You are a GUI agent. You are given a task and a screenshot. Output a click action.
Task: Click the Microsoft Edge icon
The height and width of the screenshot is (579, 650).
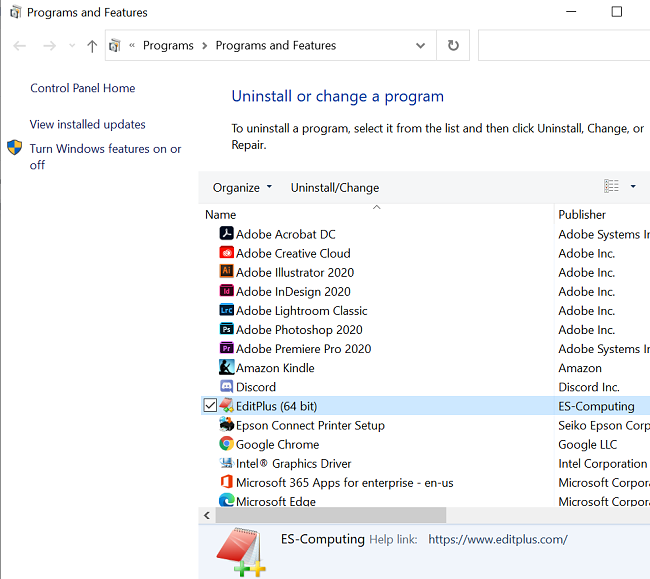226,500
